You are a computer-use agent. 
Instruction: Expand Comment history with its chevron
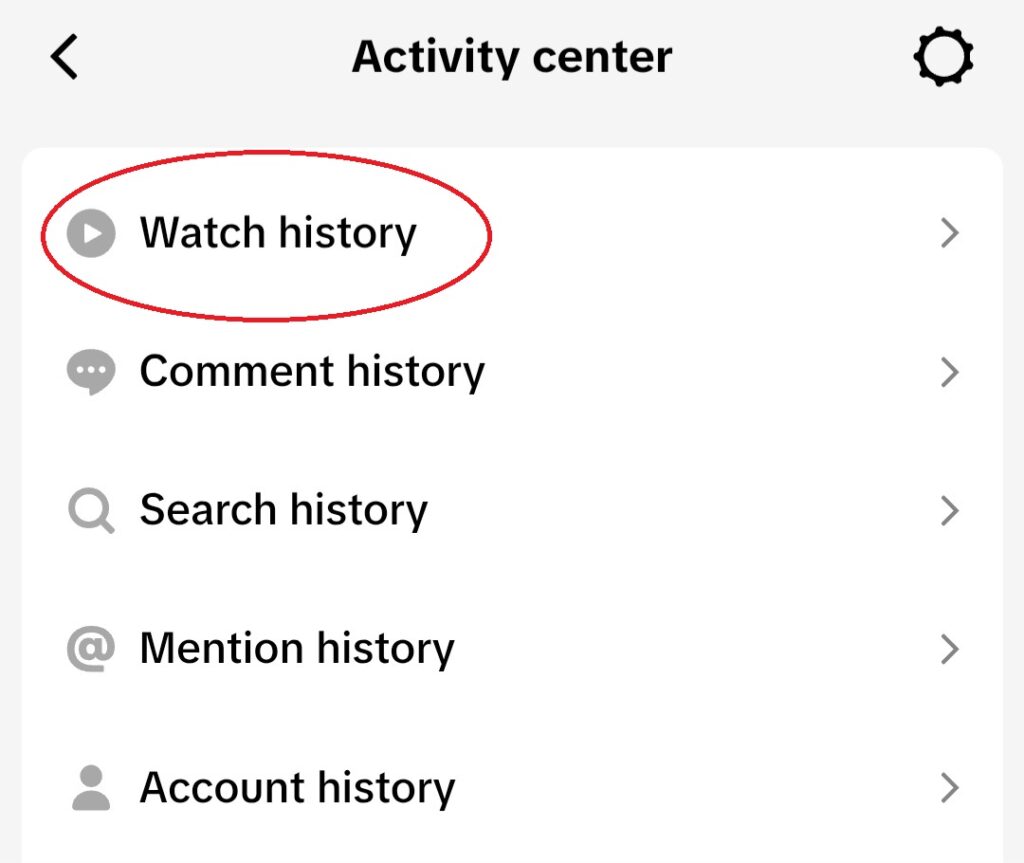pos(950,372)
